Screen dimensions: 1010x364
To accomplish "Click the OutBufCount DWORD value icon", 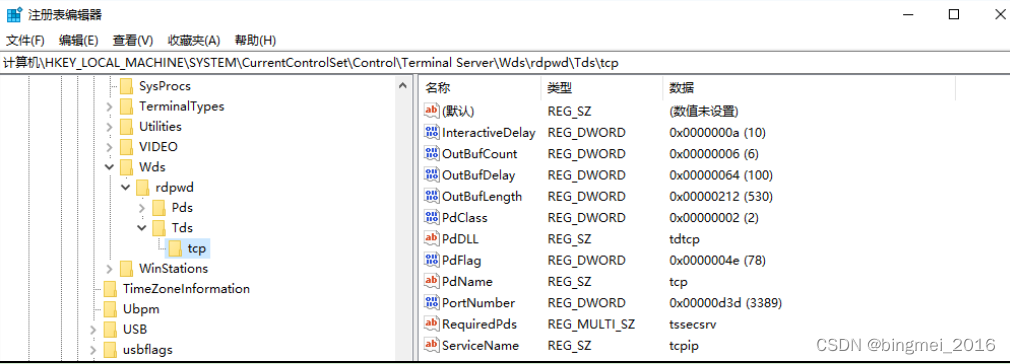I will click(432, 153).
